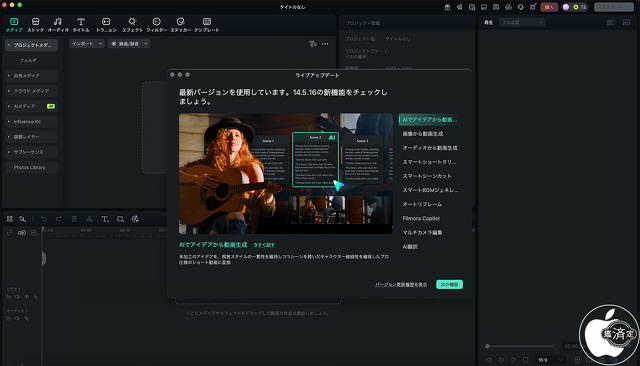Click the timeline text T tool
The height and width of the screenshot is (366, 640).
105,219
